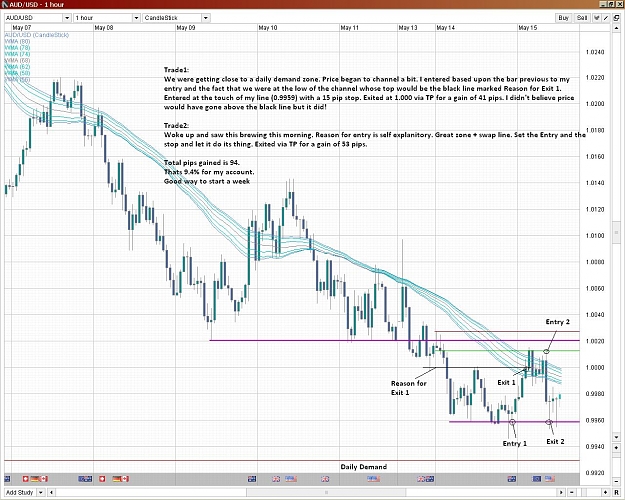Click the Buy button
Image resolution: width=625 pixels, height=500 pixels.
(564, 18)
